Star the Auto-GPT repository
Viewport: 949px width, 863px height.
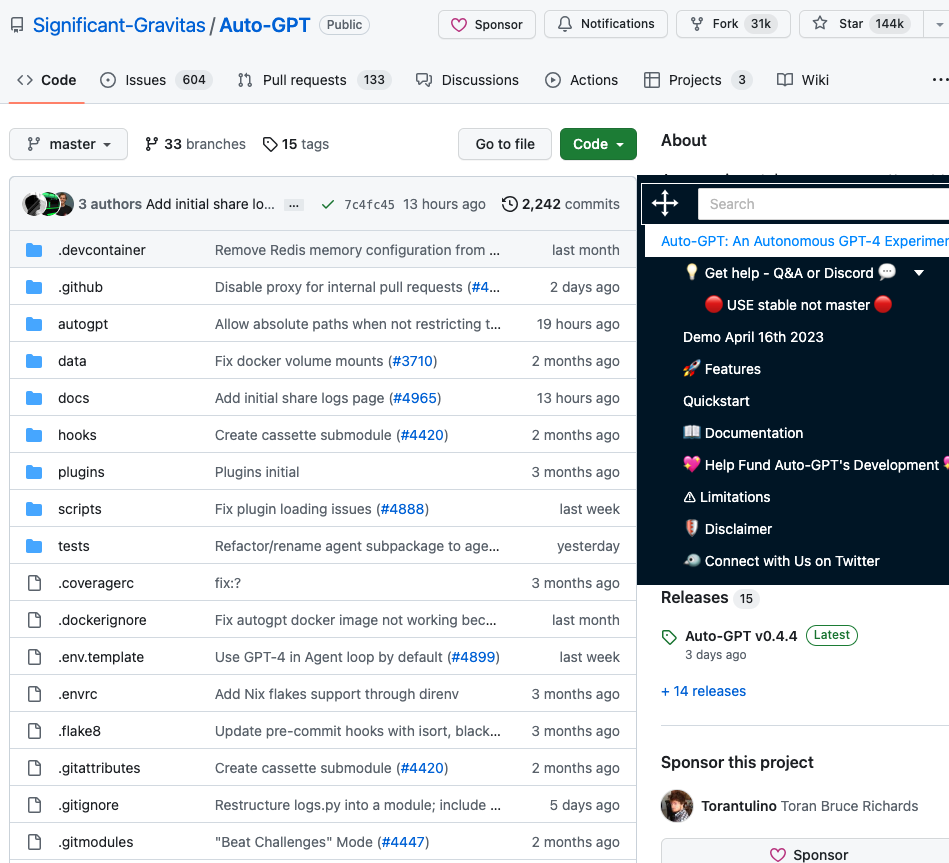pos(861,24)
